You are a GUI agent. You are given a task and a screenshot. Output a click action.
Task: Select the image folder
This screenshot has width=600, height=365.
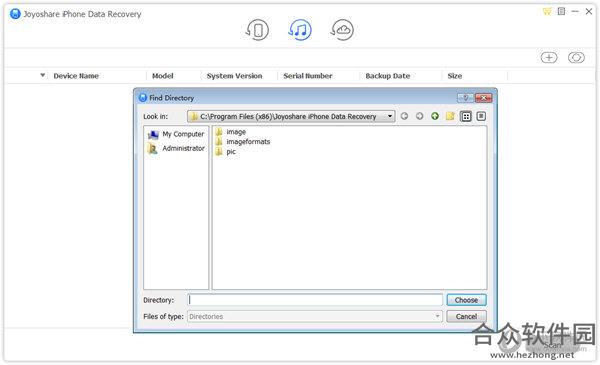230,132
